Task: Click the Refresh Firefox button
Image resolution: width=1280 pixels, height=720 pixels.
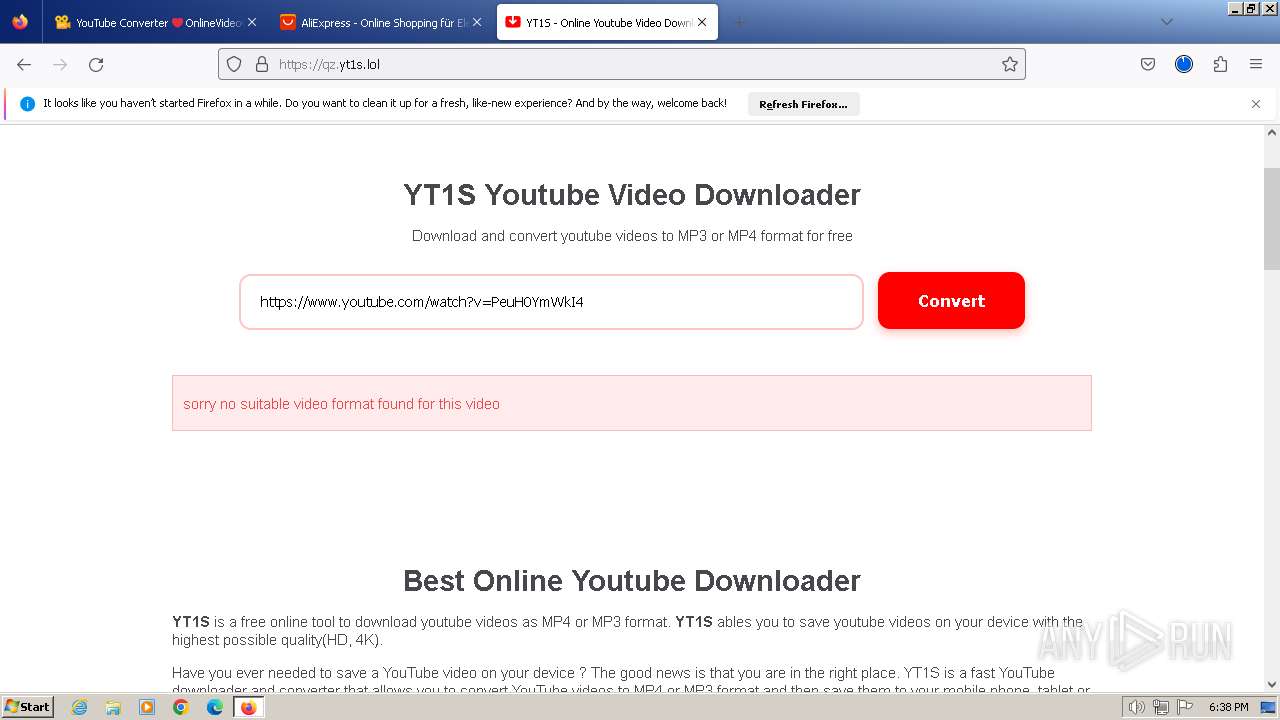Action: 803,104
